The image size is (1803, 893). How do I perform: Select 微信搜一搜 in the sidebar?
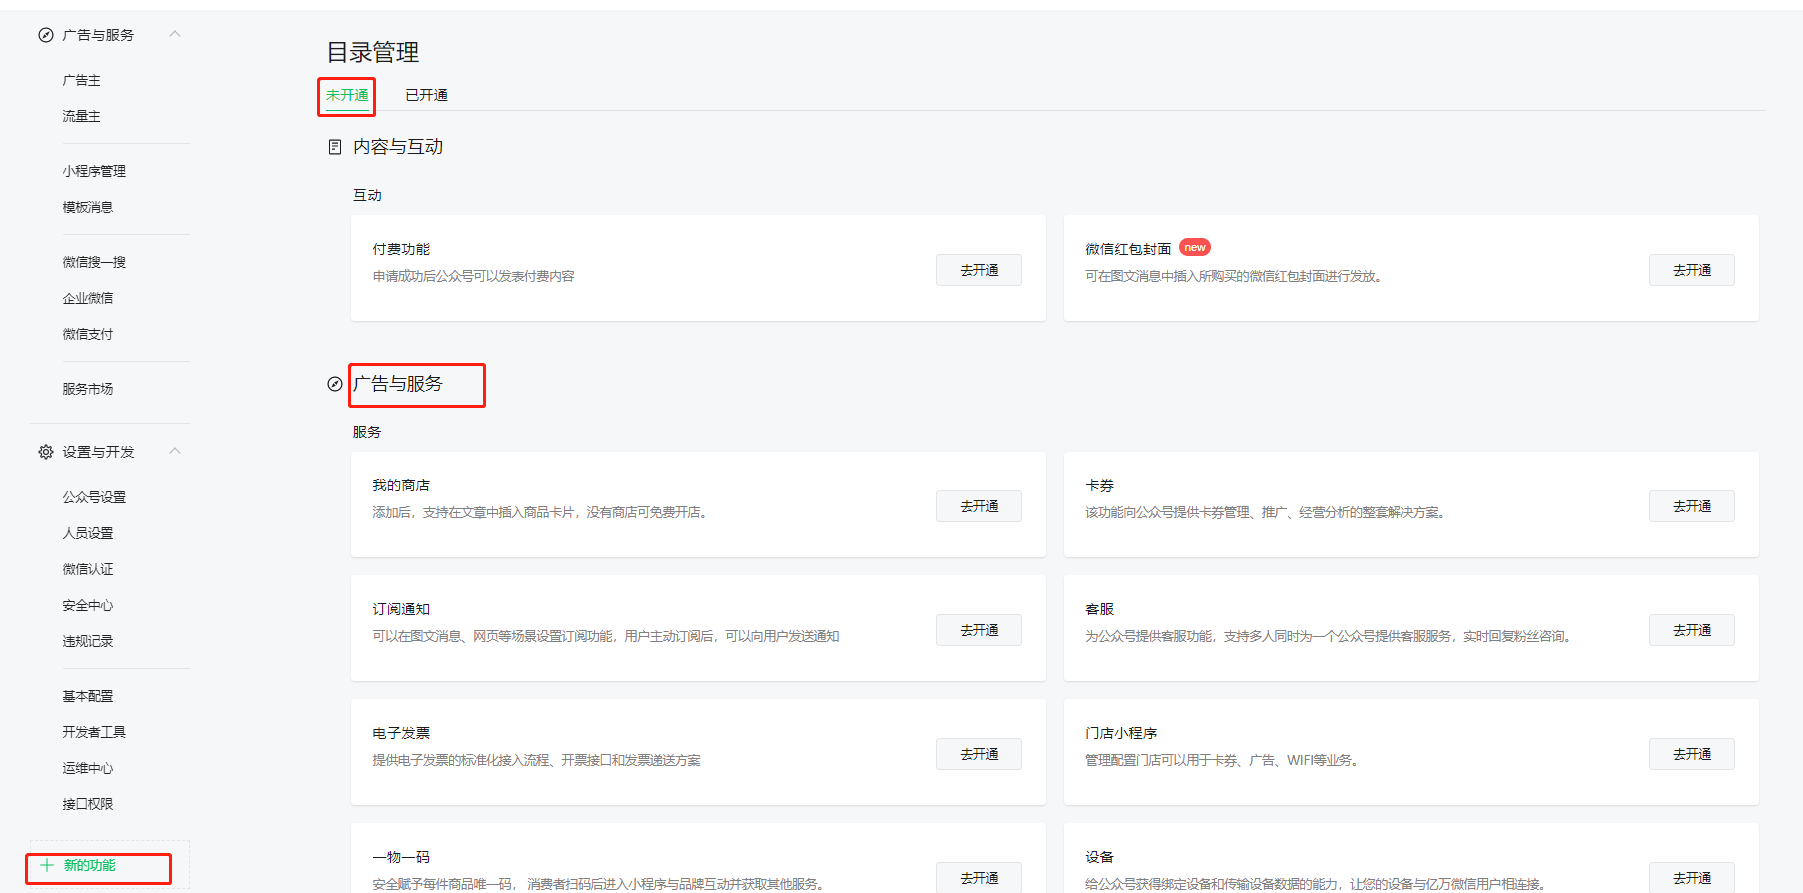coord(94,262)
